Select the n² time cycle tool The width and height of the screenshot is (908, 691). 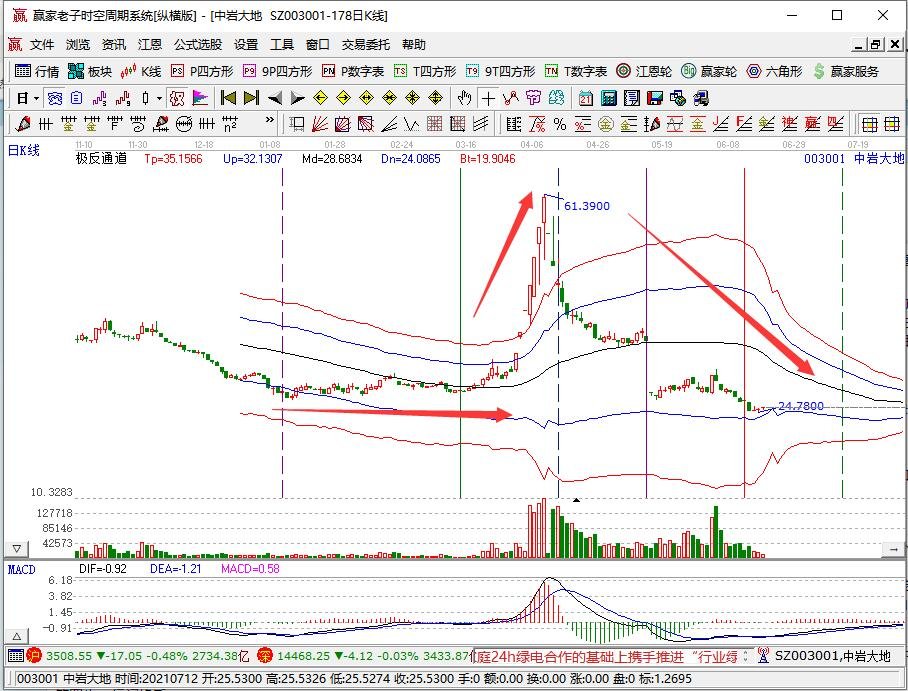(230, 124)
